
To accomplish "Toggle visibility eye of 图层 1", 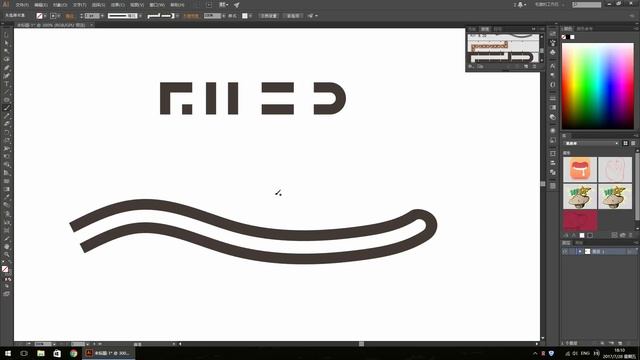I will [x=565, y=251].
